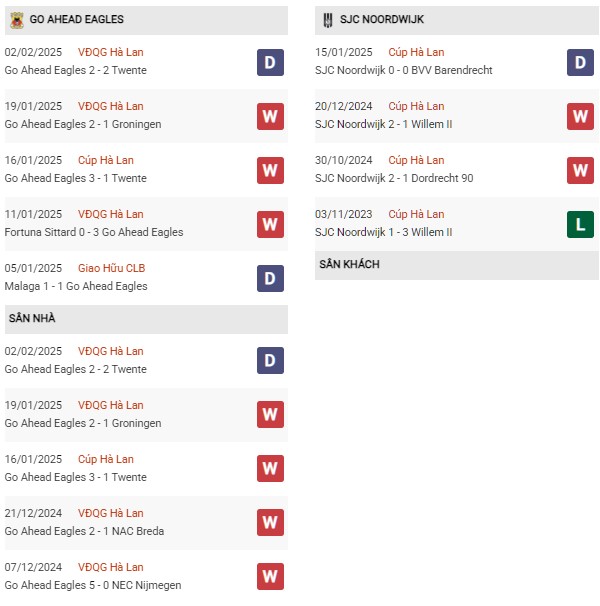Click SJC Noordwijk 1 - 3 Willem II result
The image size is (600, 606).
pos(383,232)
